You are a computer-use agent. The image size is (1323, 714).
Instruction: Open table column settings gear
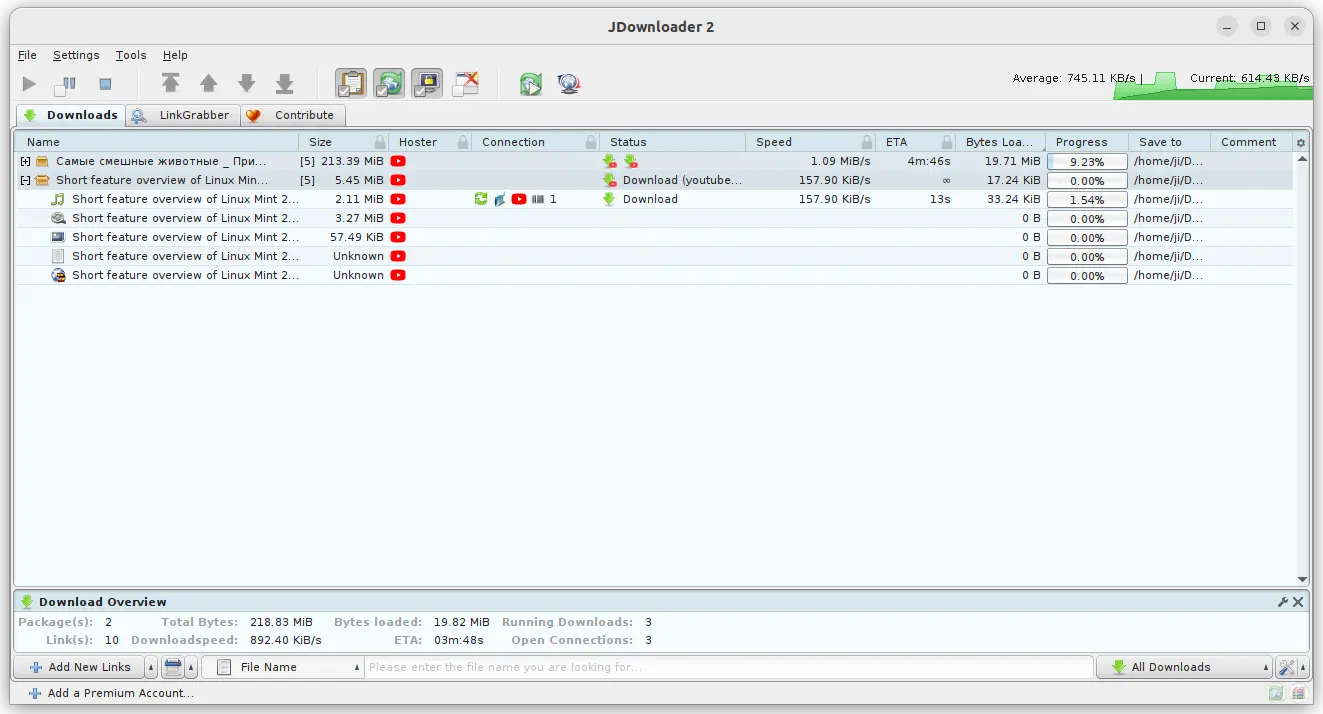coord(1300,143)
